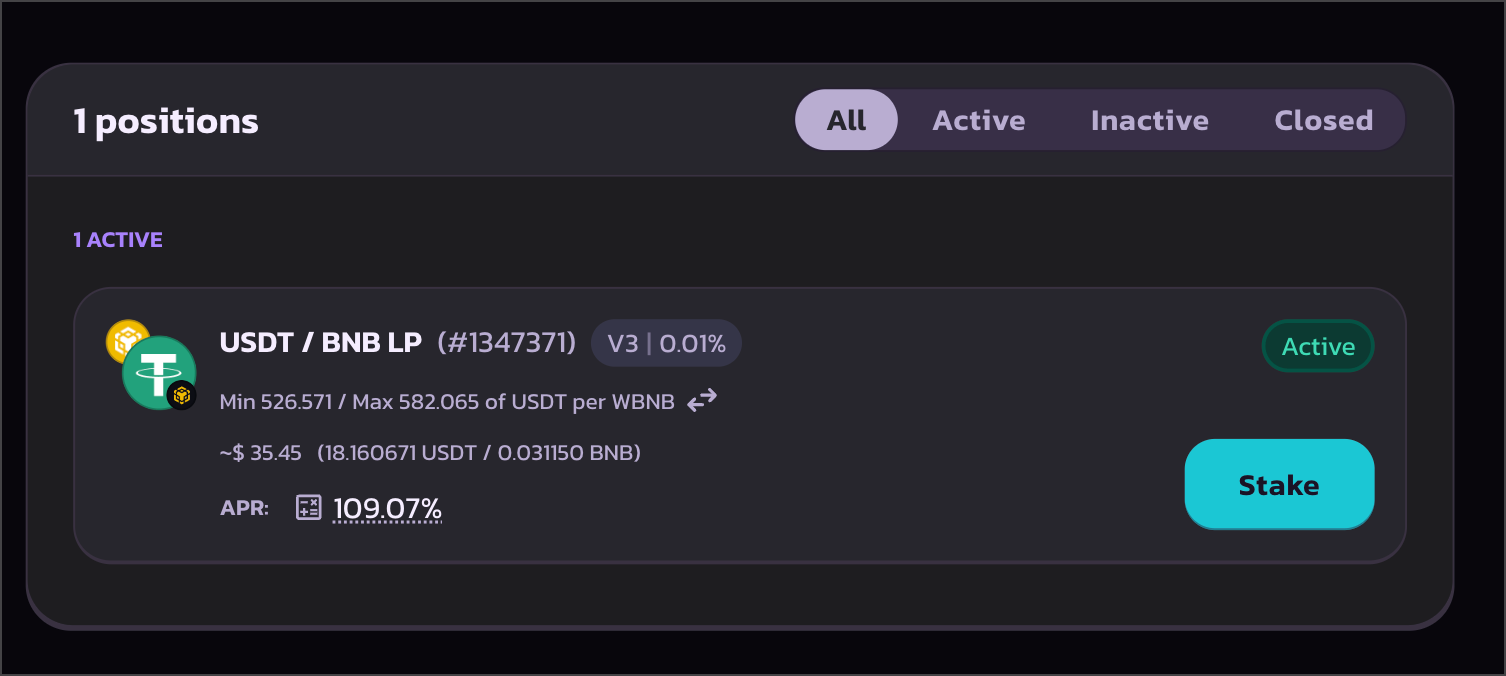This screenshot has width=1506, height=676.
Task: Click the 18.160671 USDT / 0.031150 BNB amounts
Action: (479, 453)
